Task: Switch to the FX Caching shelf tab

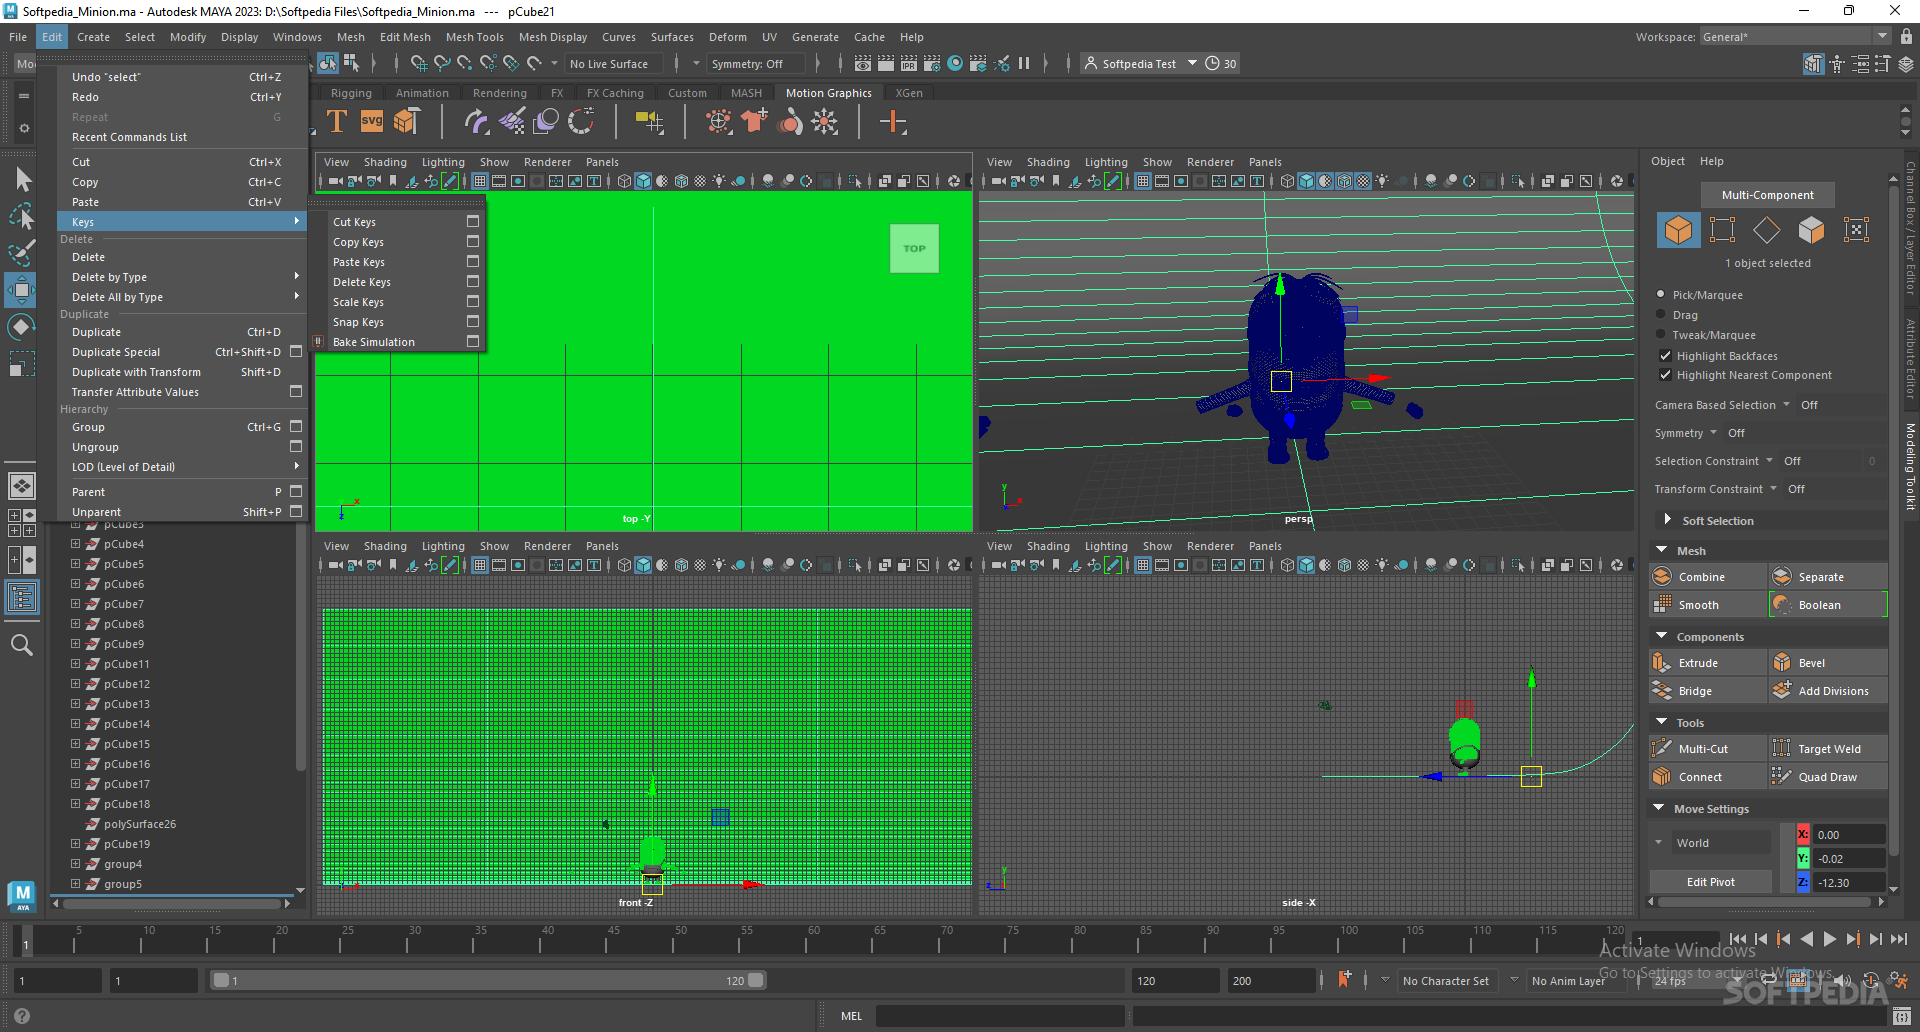Action: point(615,93)
